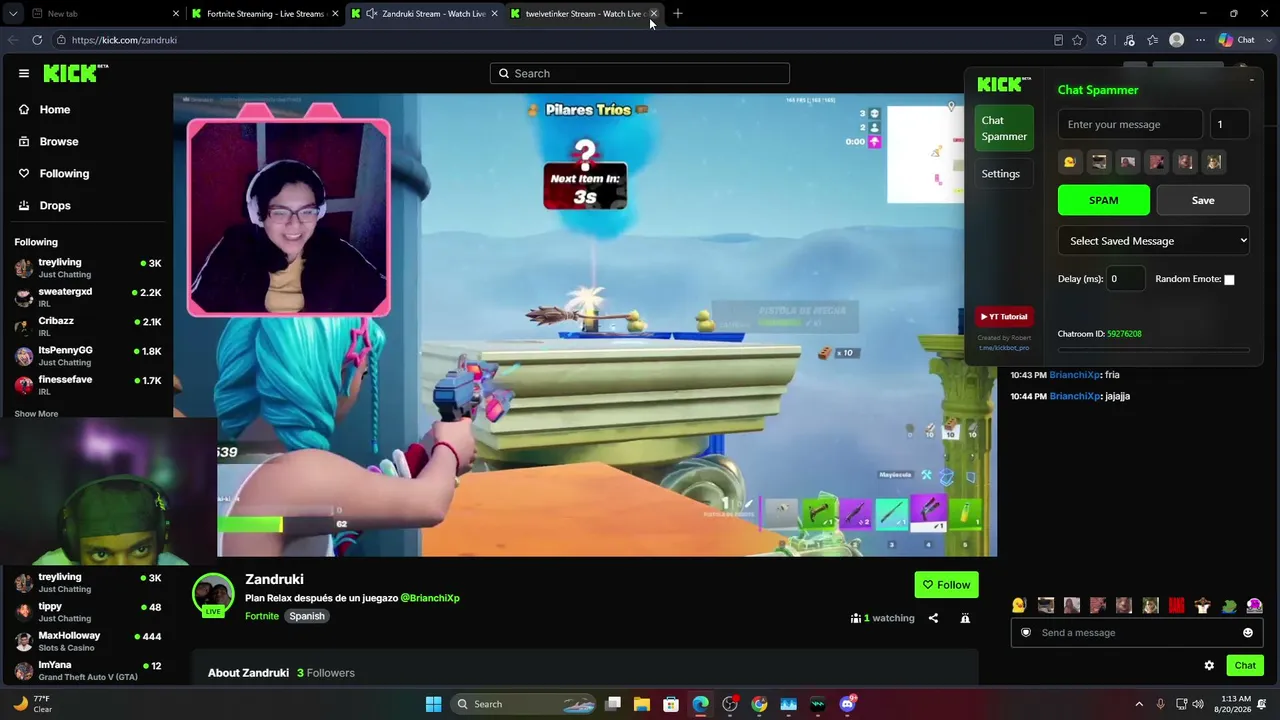Screen dimensions: 1280x720
Task: Open Discord from the taskbar
Action: point(848,704)
